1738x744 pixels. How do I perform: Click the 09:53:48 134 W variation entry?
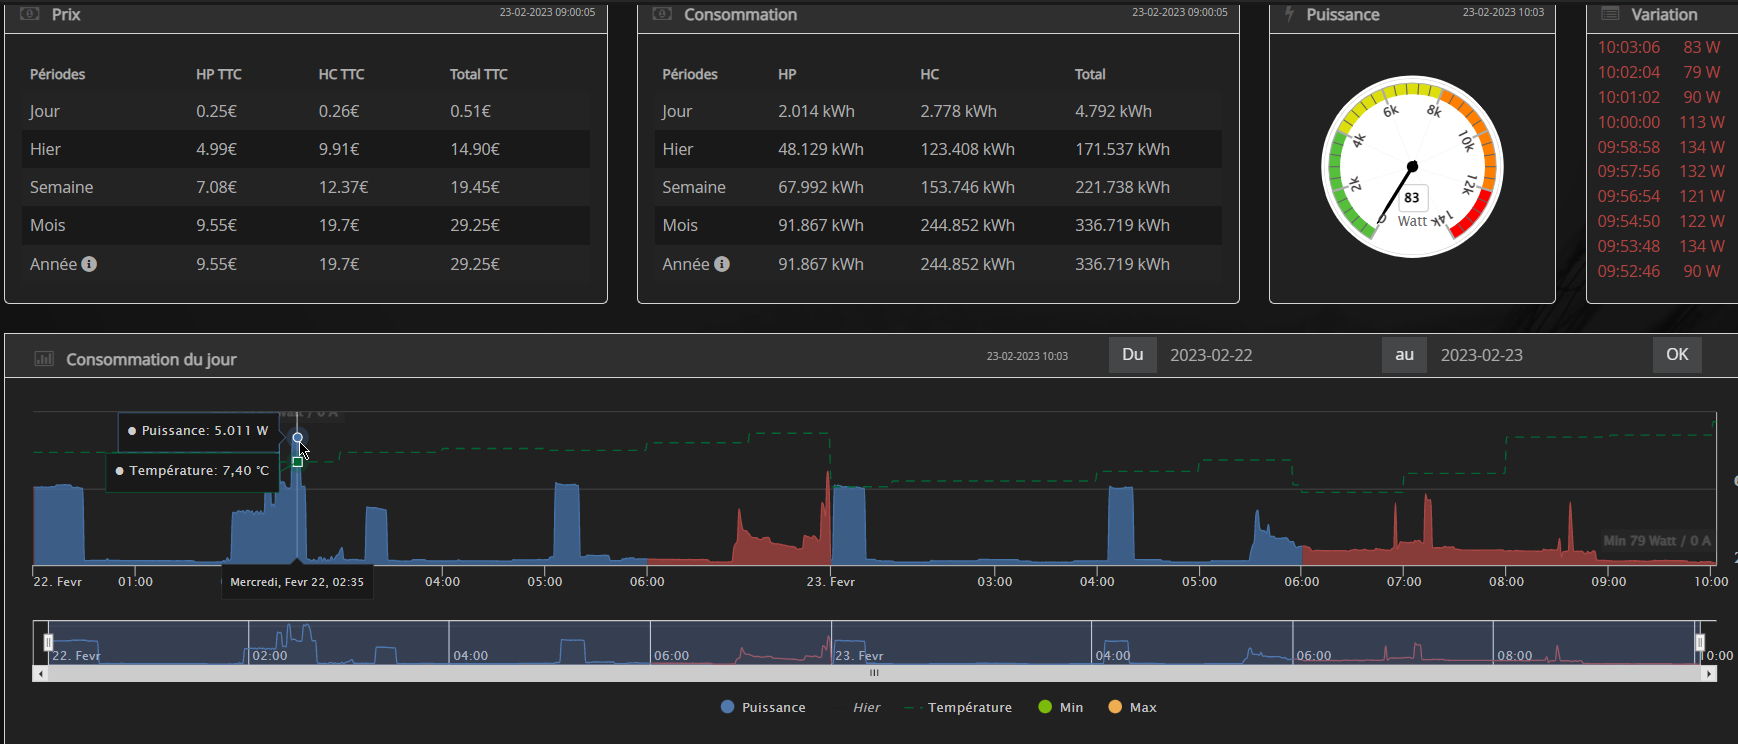pyautogui.click(x=1661, y=246)
